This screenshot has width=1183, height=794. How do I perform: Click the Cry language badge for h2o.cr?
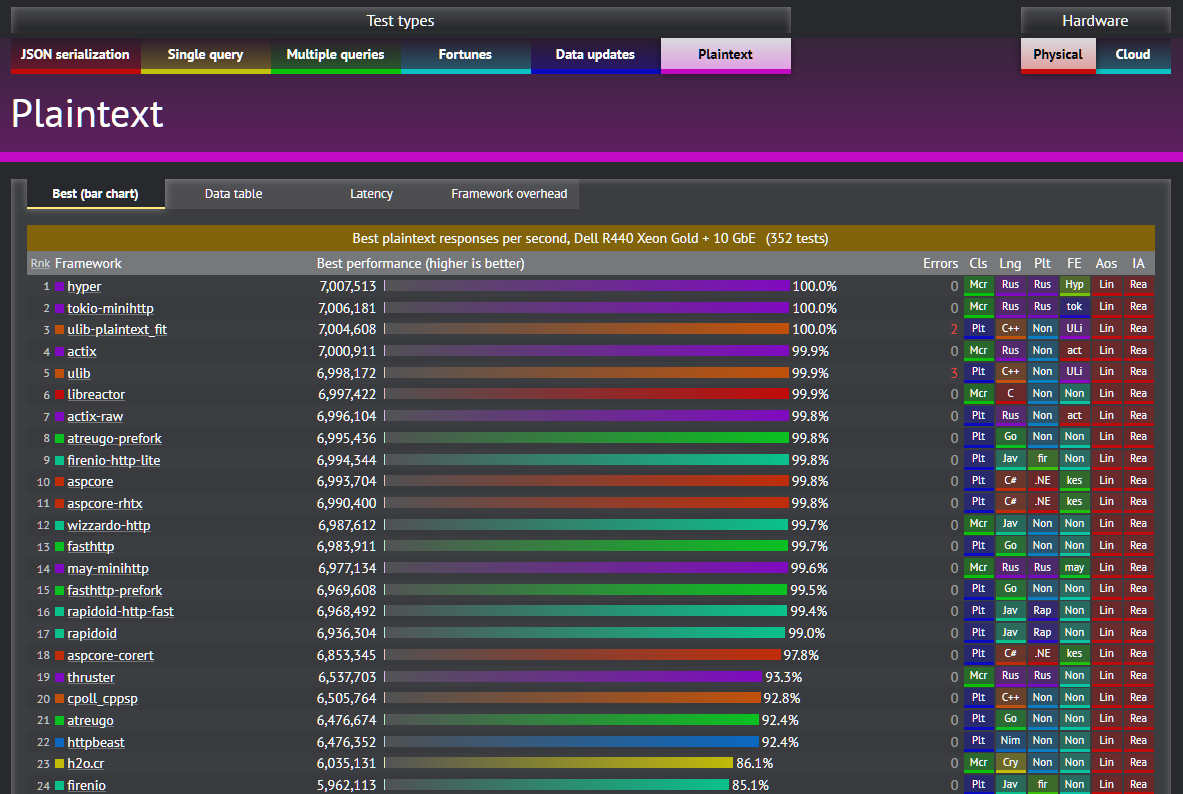tap(1010, 763)
